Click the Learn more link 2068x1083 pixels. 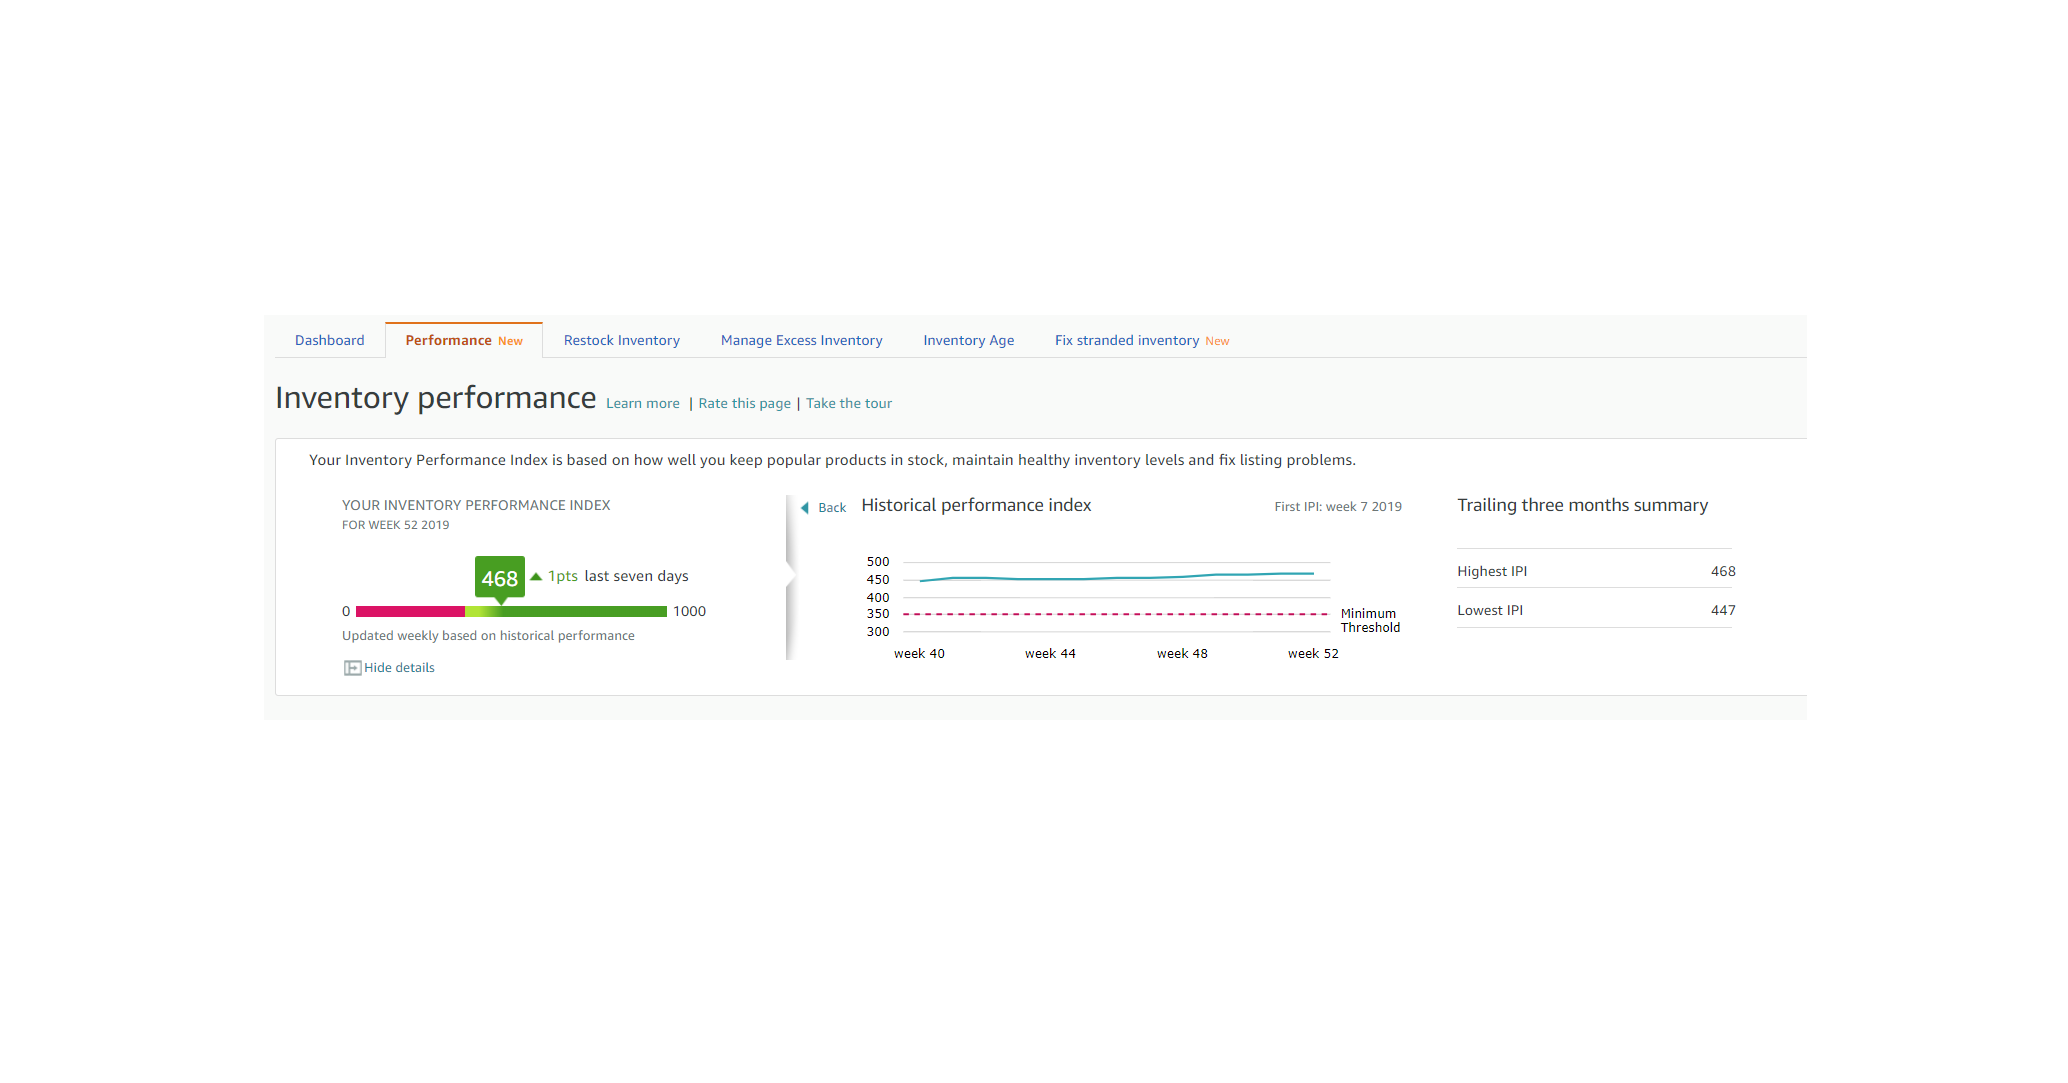click(642, 403)
